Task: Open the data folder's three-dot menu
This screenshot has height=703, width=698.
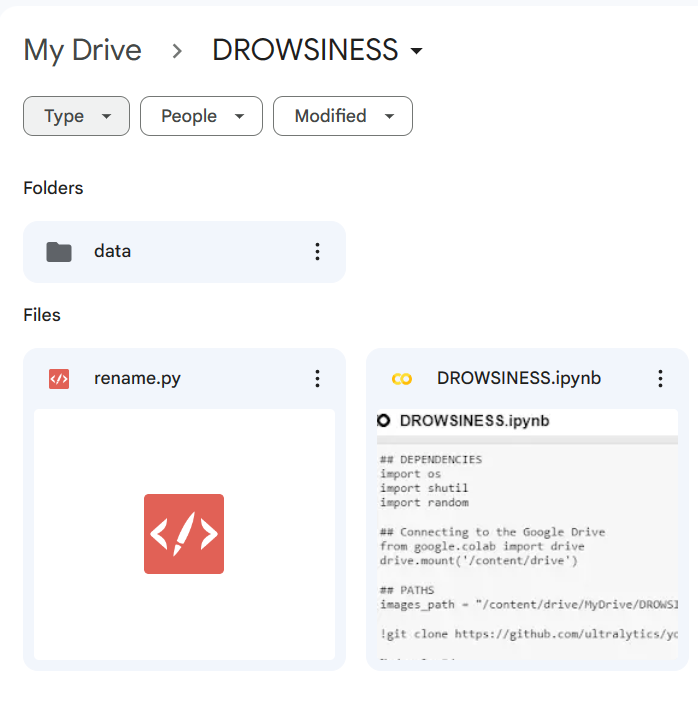Action: pyautogui.click(x=317, y=252)
